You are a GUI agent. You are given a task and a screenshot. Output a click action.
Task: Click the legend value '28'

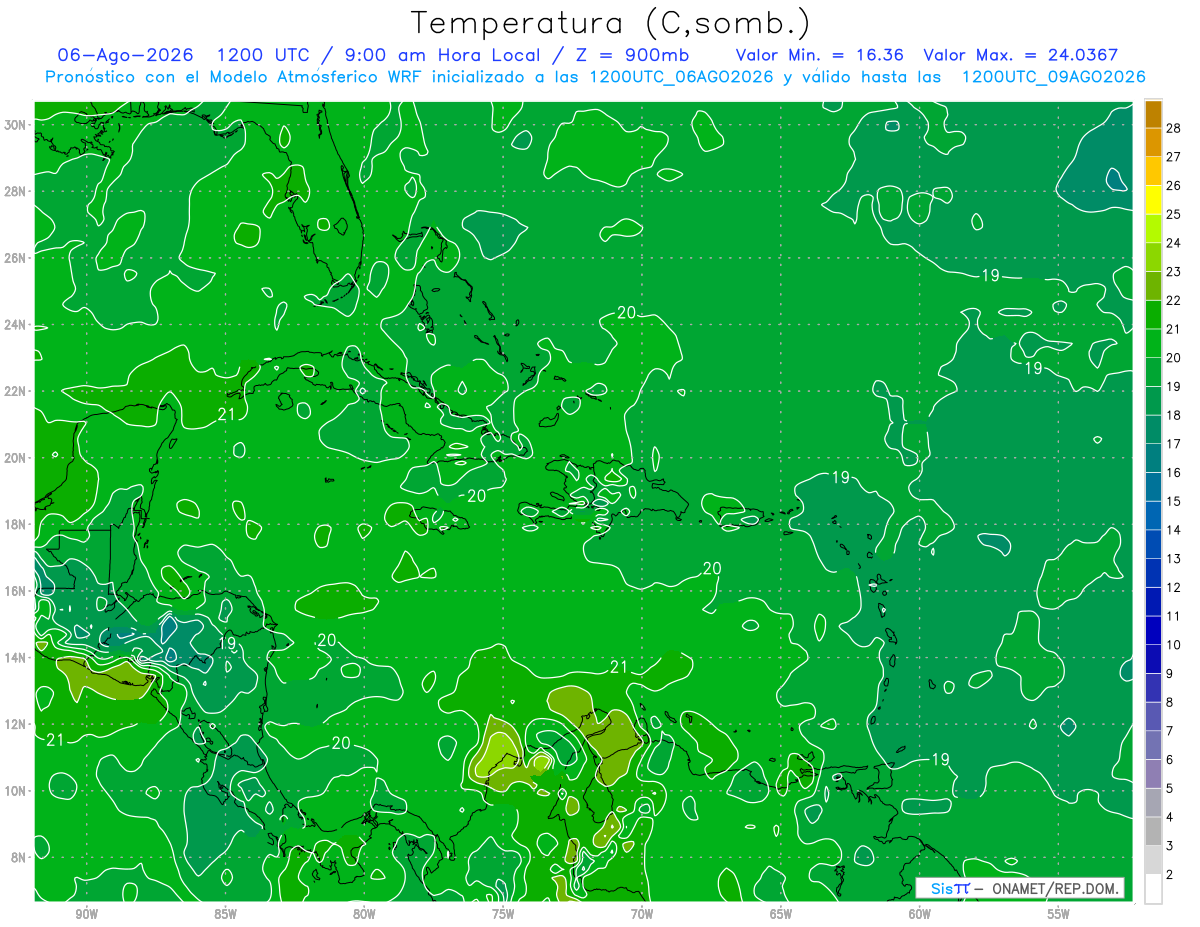pyautogui.click(x=1174, y=128)
